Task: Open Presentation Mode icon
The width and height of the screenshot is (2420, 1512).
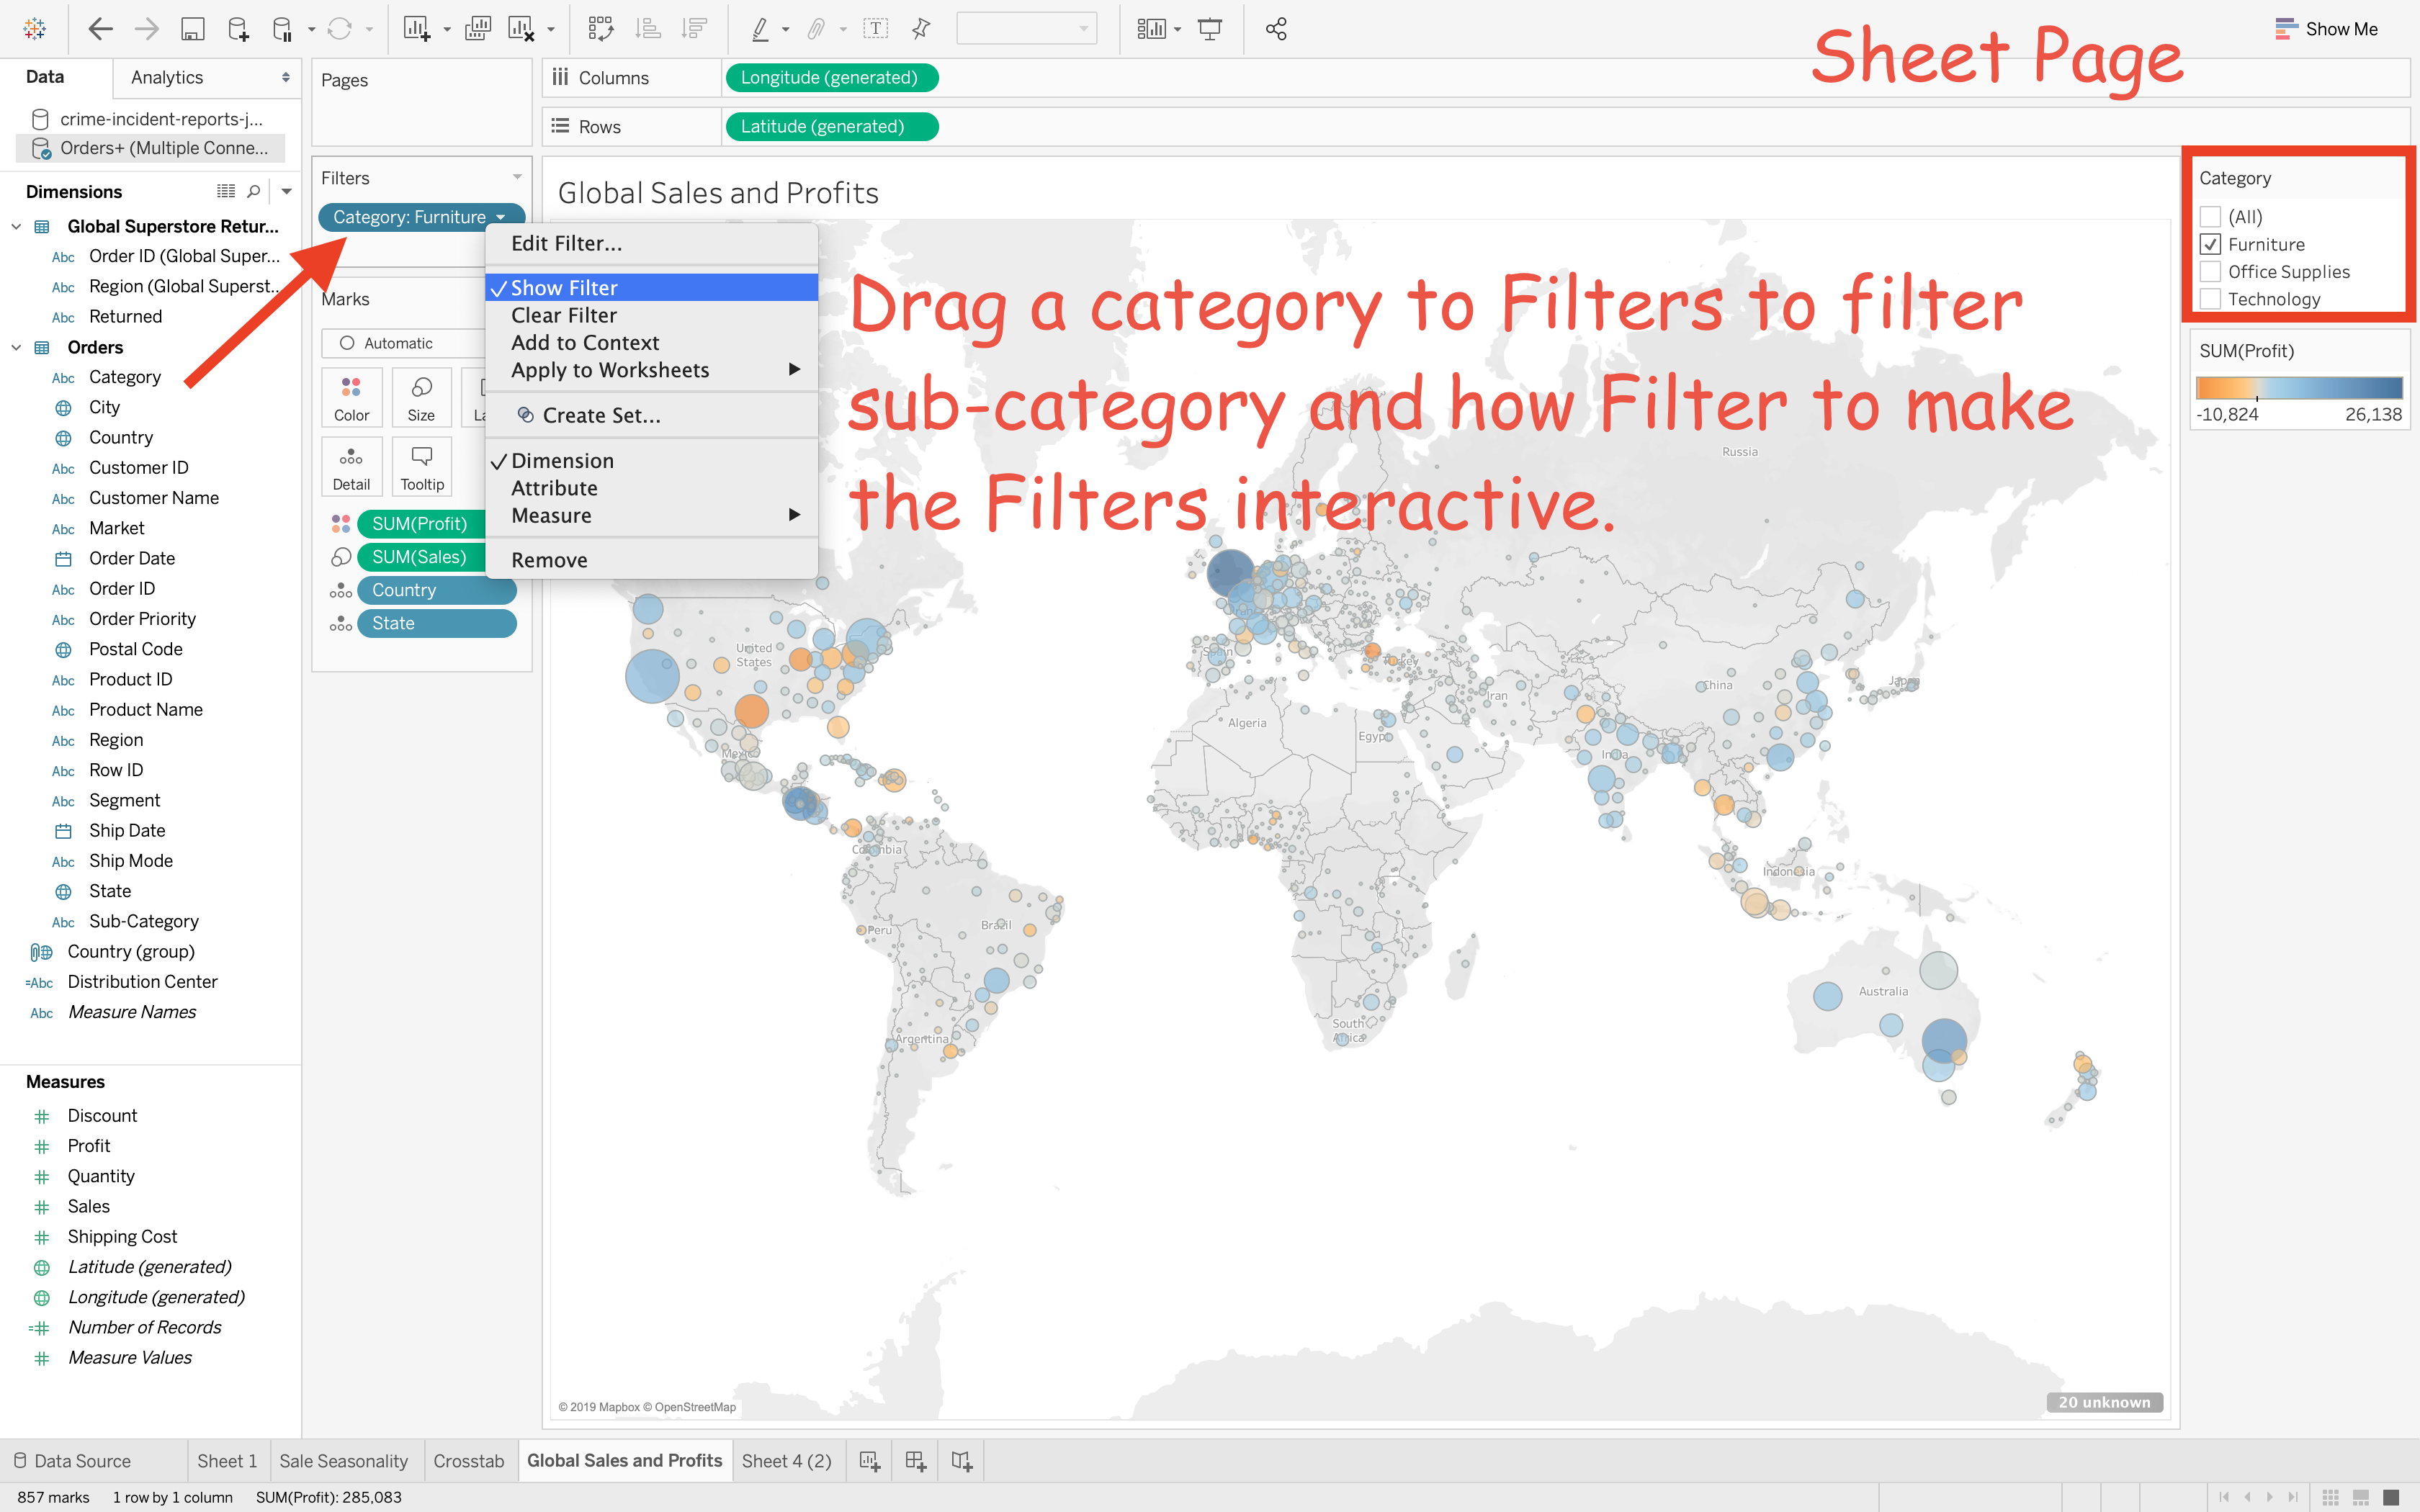Action: click(1210, 29)
